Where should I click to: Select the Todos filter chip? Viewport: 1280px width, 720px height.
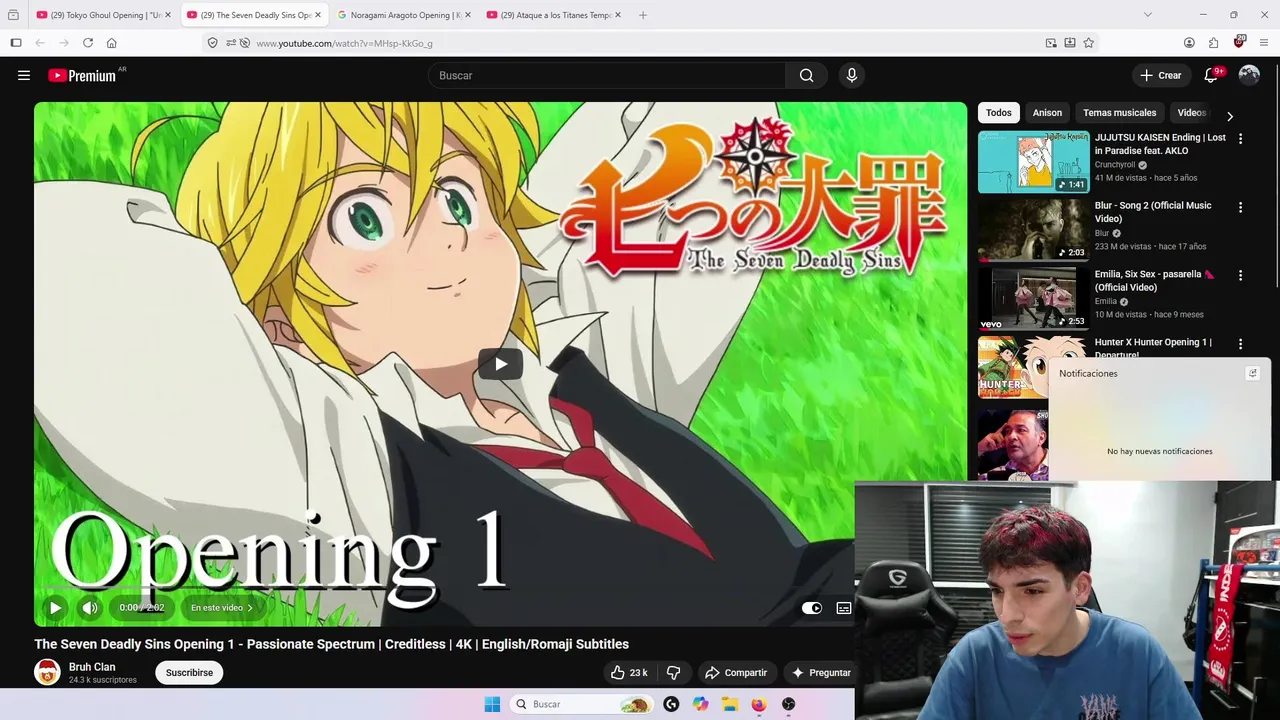[x=999, y=113]
